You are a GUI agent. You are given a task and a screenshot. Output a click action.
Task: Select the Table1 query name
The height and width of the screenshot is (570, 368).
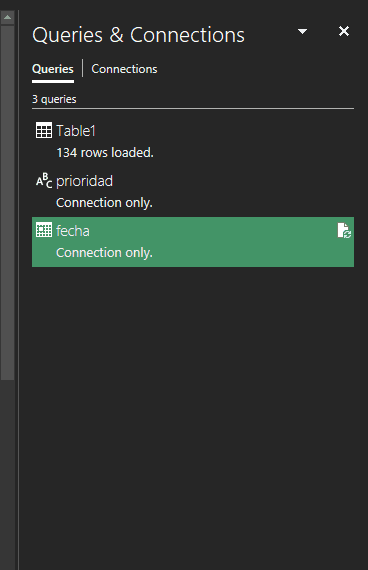[x=76, y=131]
